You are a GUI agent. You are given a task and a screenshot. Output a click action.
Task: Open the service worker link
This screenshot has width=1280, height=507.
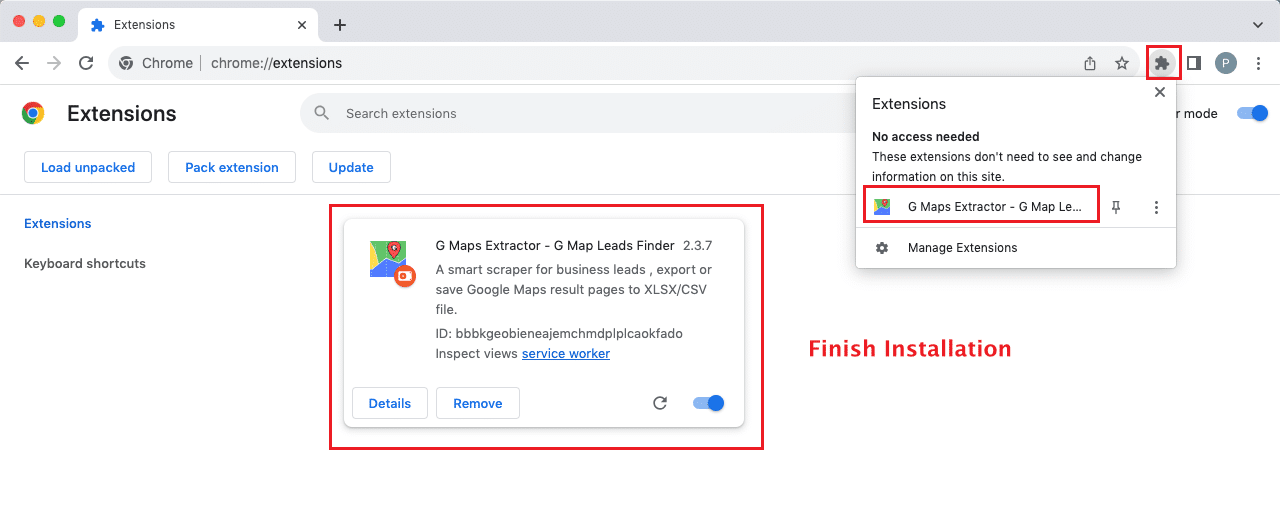pyautogui.click(x=565, y=354)
